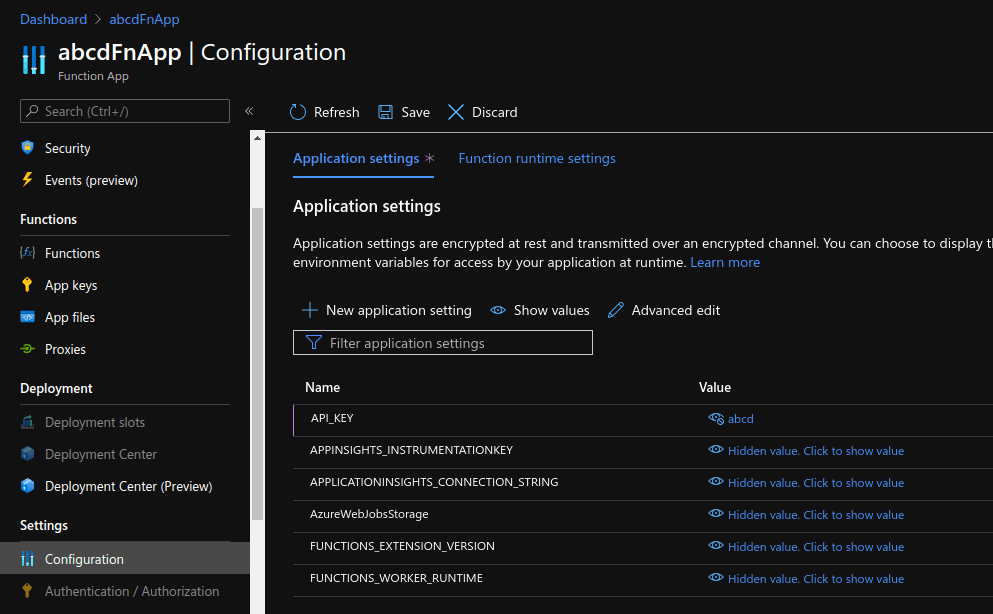Click the magnifier icon in search box
This screenshot has width=993, height=614.
pyautogui.click(x=32, y=111)
